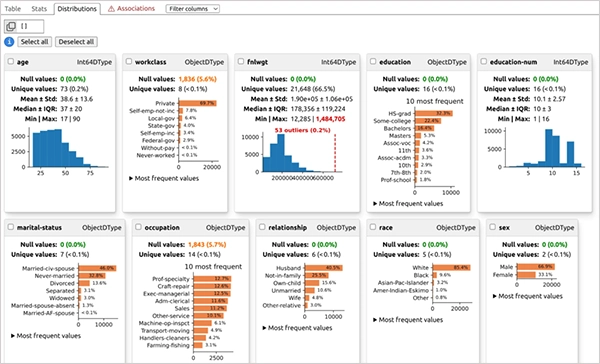Click the Associations warning triangle icon
This screenshot has height=364, width=600.
111,8
